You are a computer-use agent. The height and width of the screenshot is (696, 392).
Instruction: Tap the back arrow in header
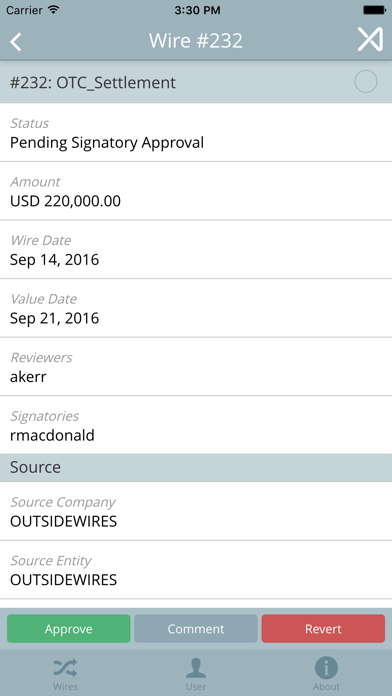16,42
